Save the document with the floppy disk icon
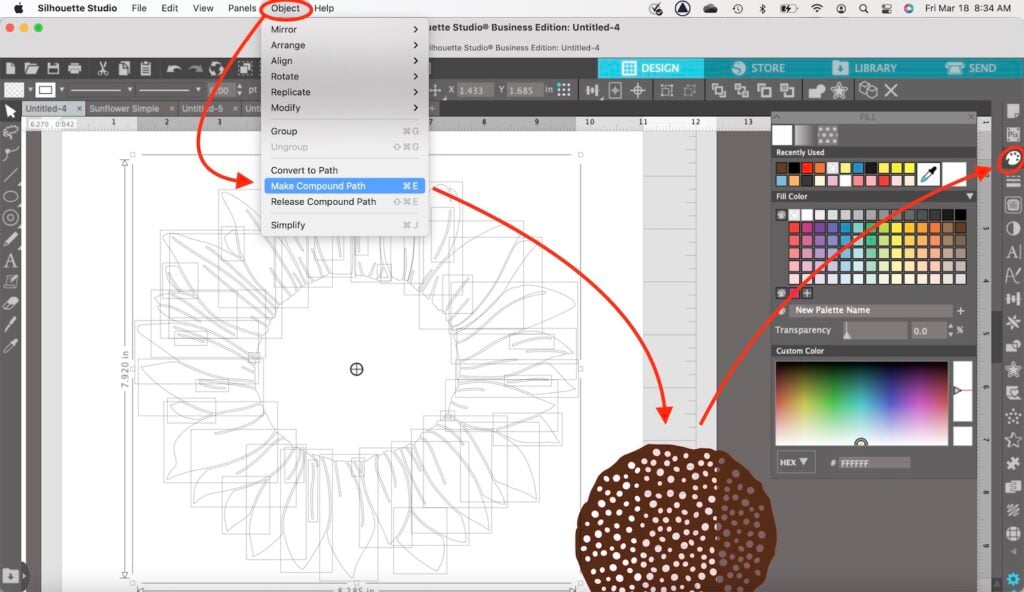The height and width of the screenshot is (592, 1024). 53,68
